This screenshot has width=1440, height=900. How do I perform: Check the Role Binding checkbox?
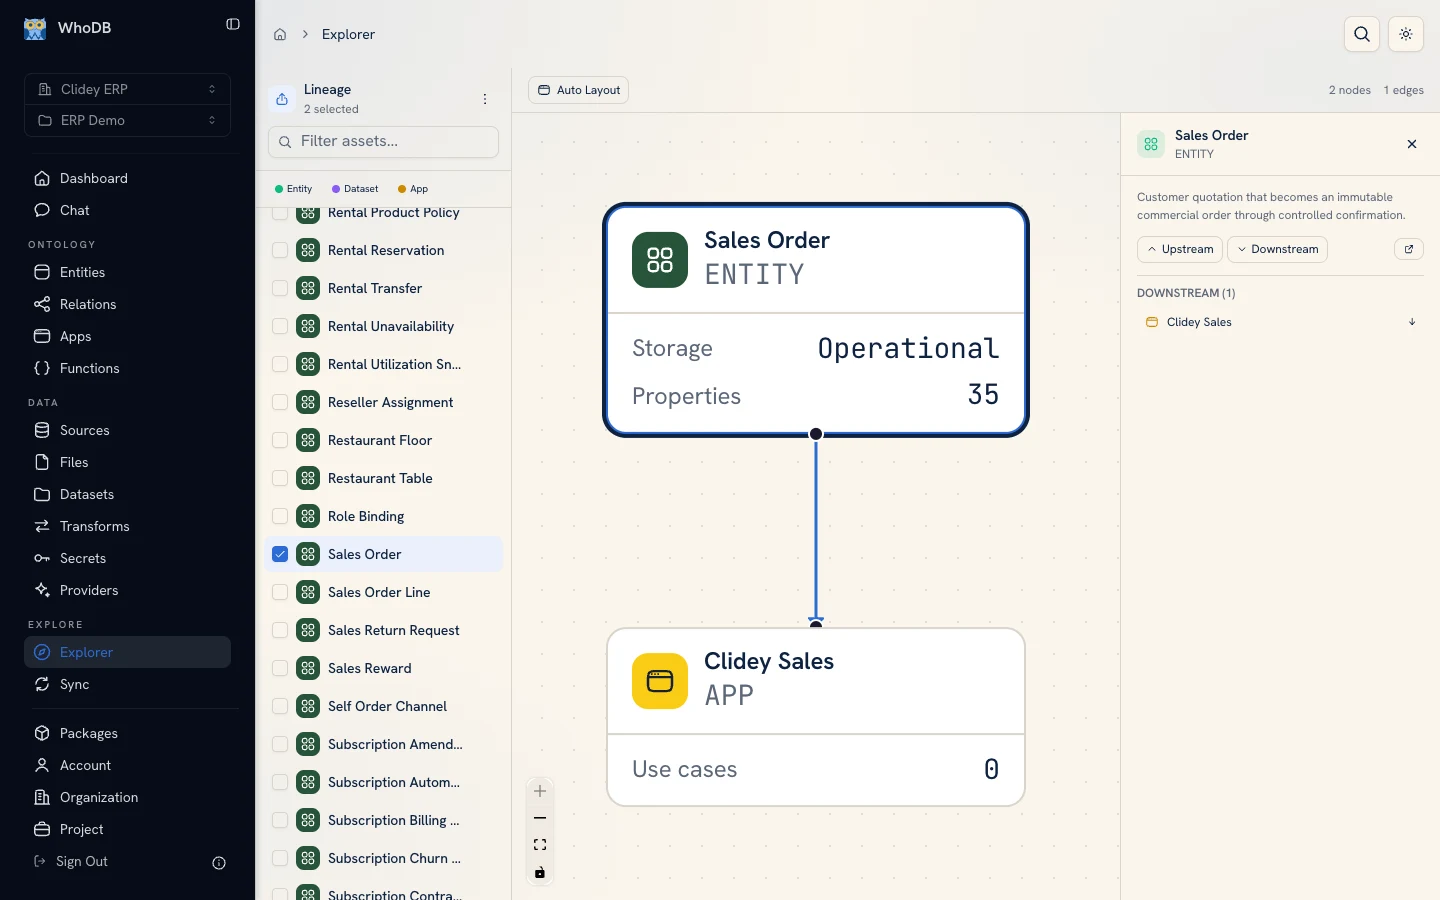[280, 516]
